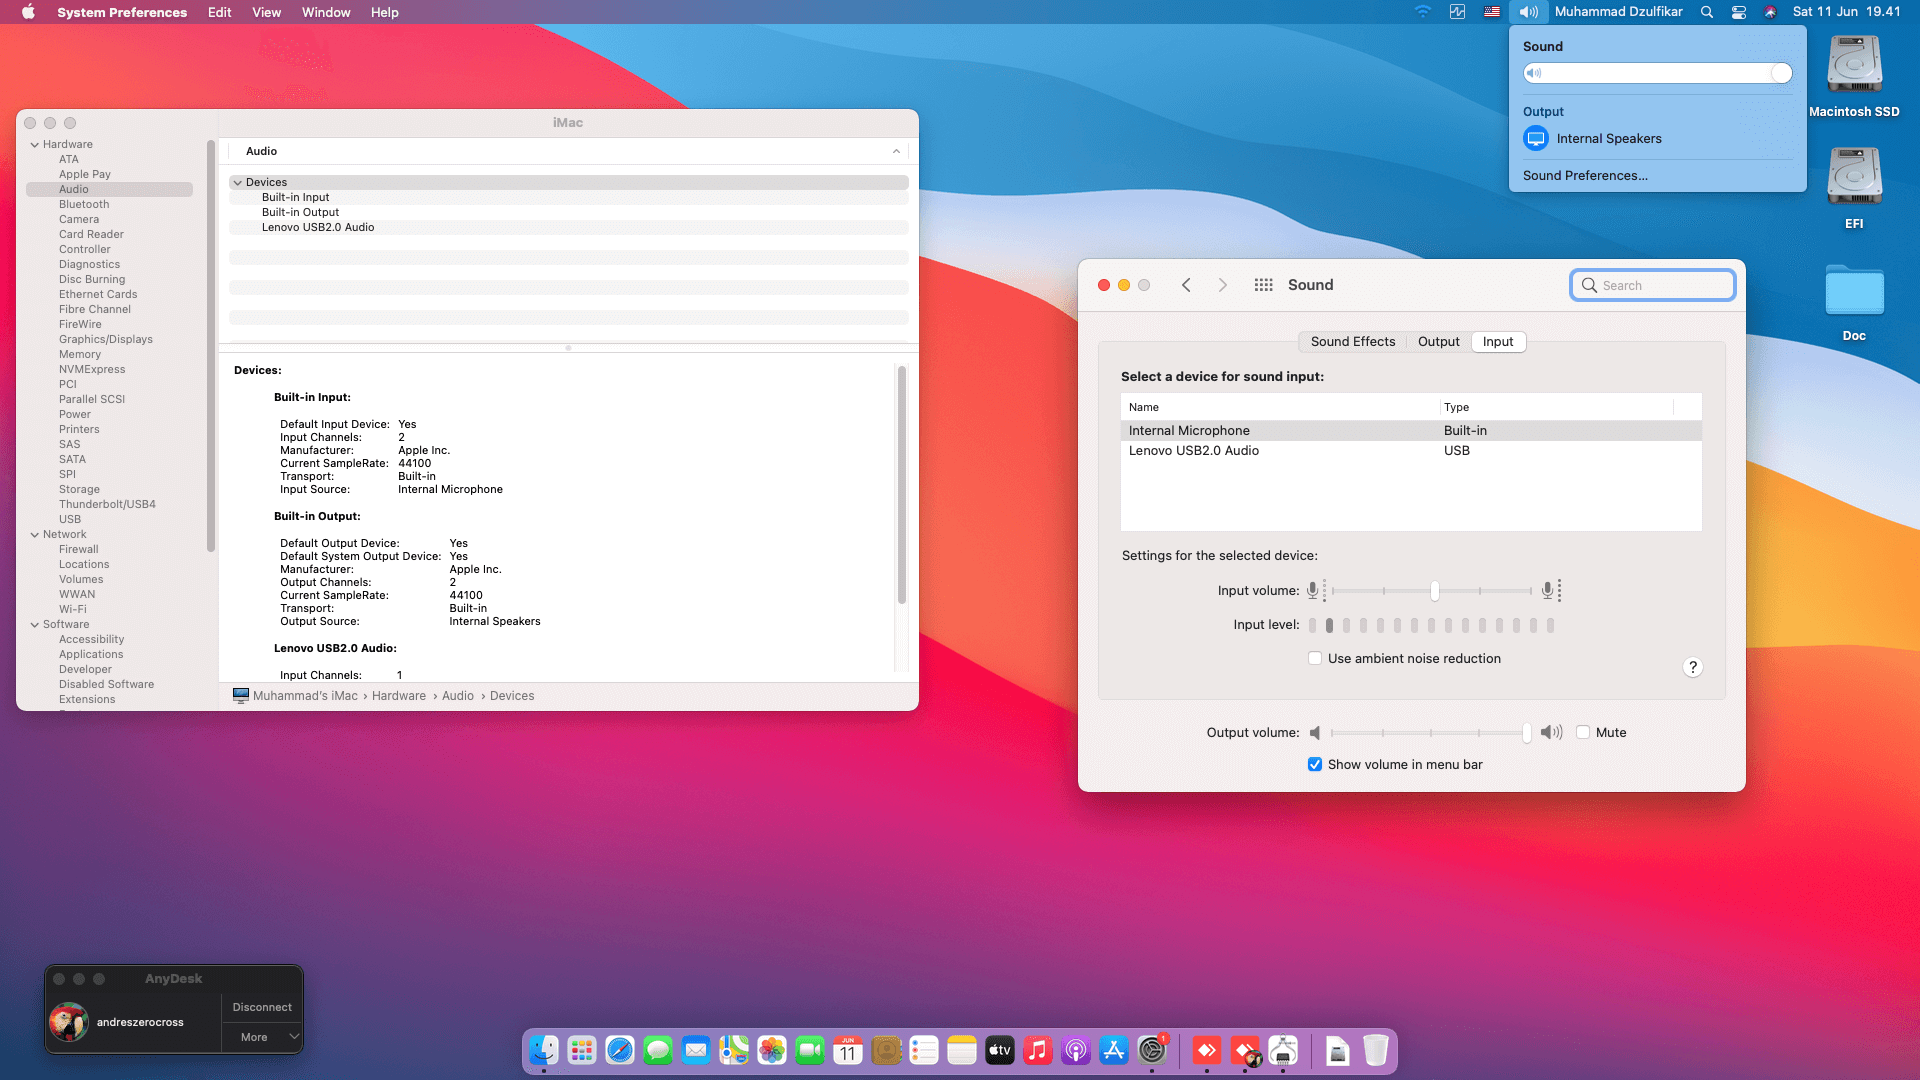Start FaceTime from the Dock

810,1050
